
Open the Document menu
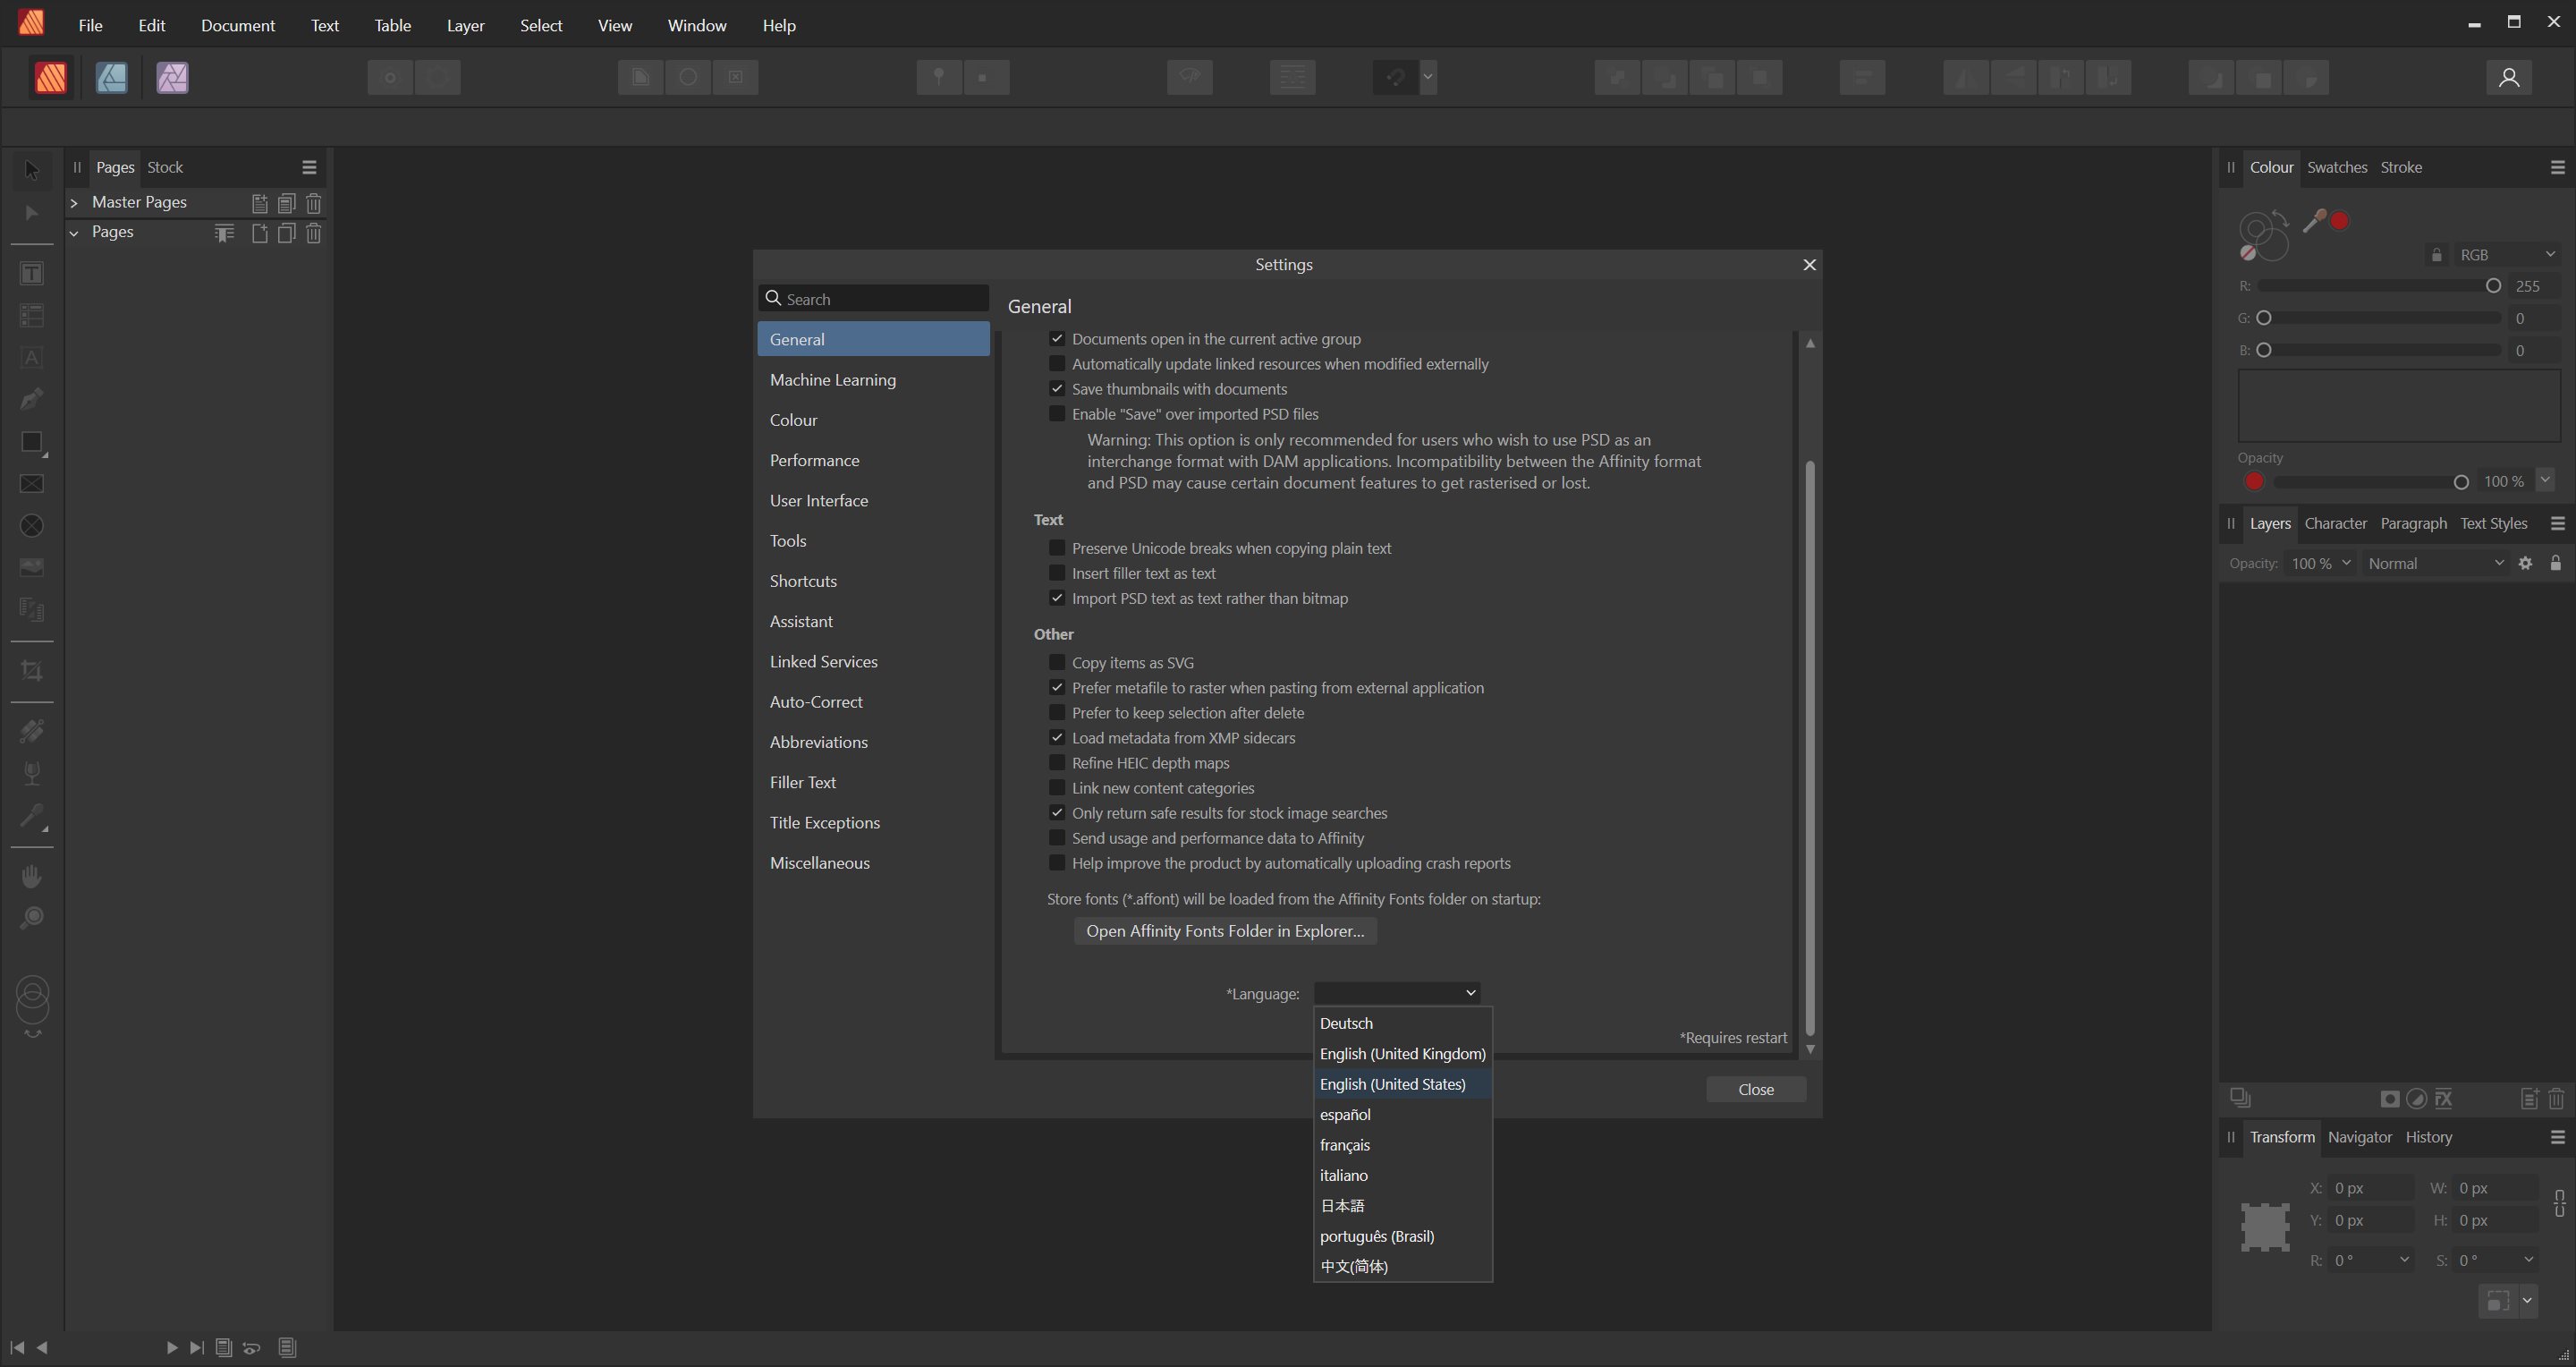237,25
